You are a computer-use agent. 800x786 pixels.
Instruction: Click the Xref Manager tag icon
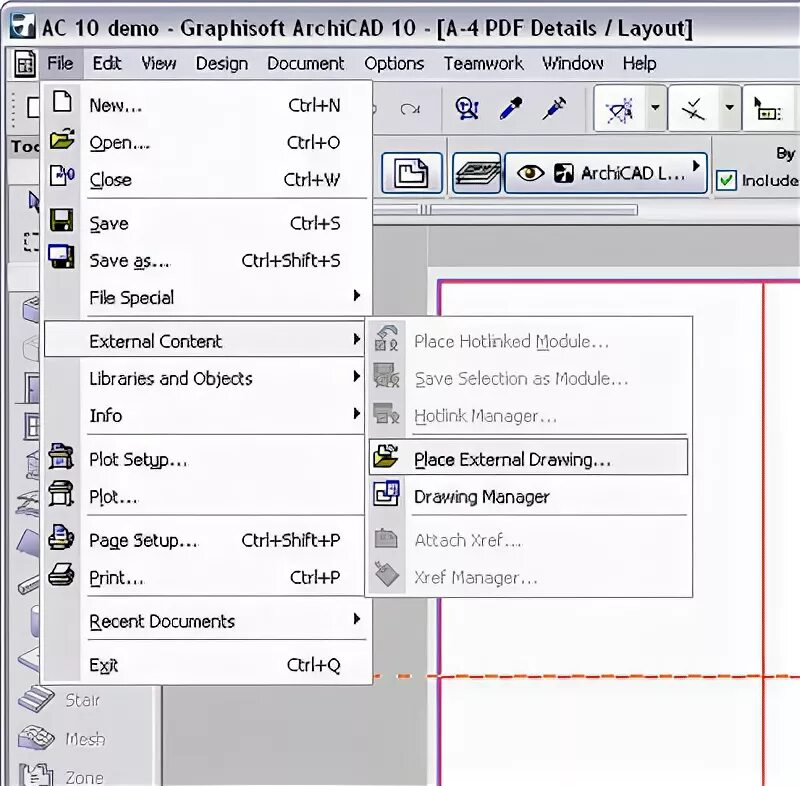[386, 574]
